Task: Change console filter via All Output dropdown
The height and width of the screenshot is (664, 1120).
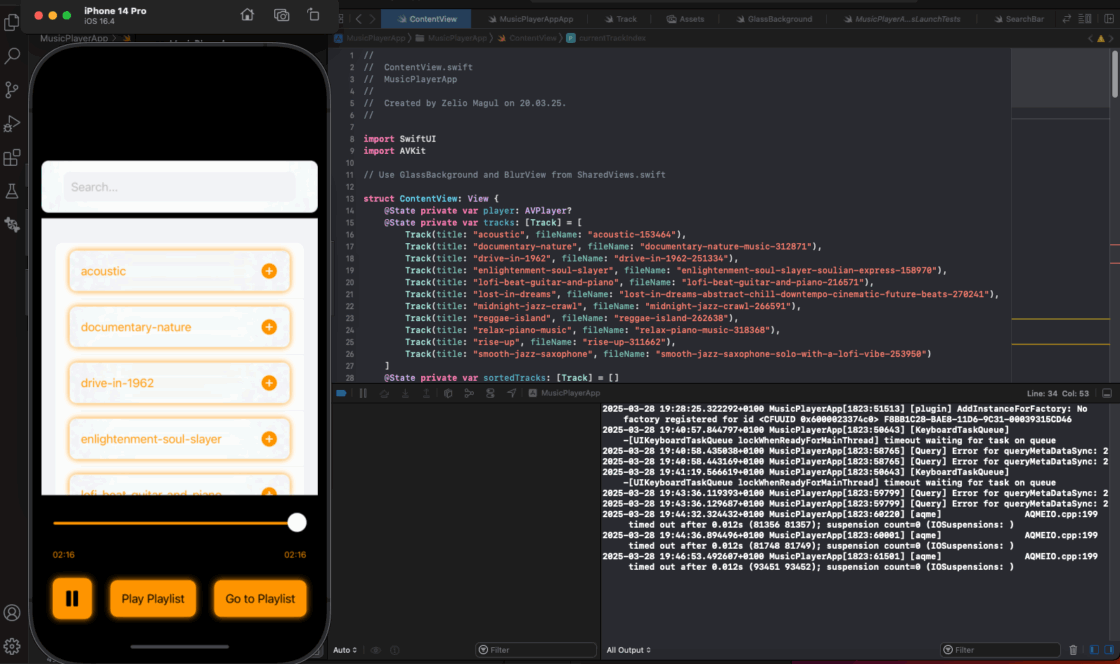Action: pos(628,649)
